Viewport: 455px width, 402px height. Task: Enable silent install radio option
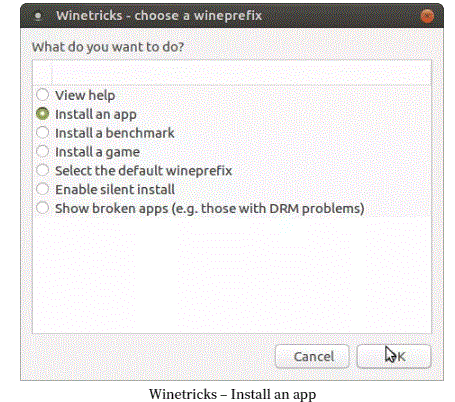point(42,189)
